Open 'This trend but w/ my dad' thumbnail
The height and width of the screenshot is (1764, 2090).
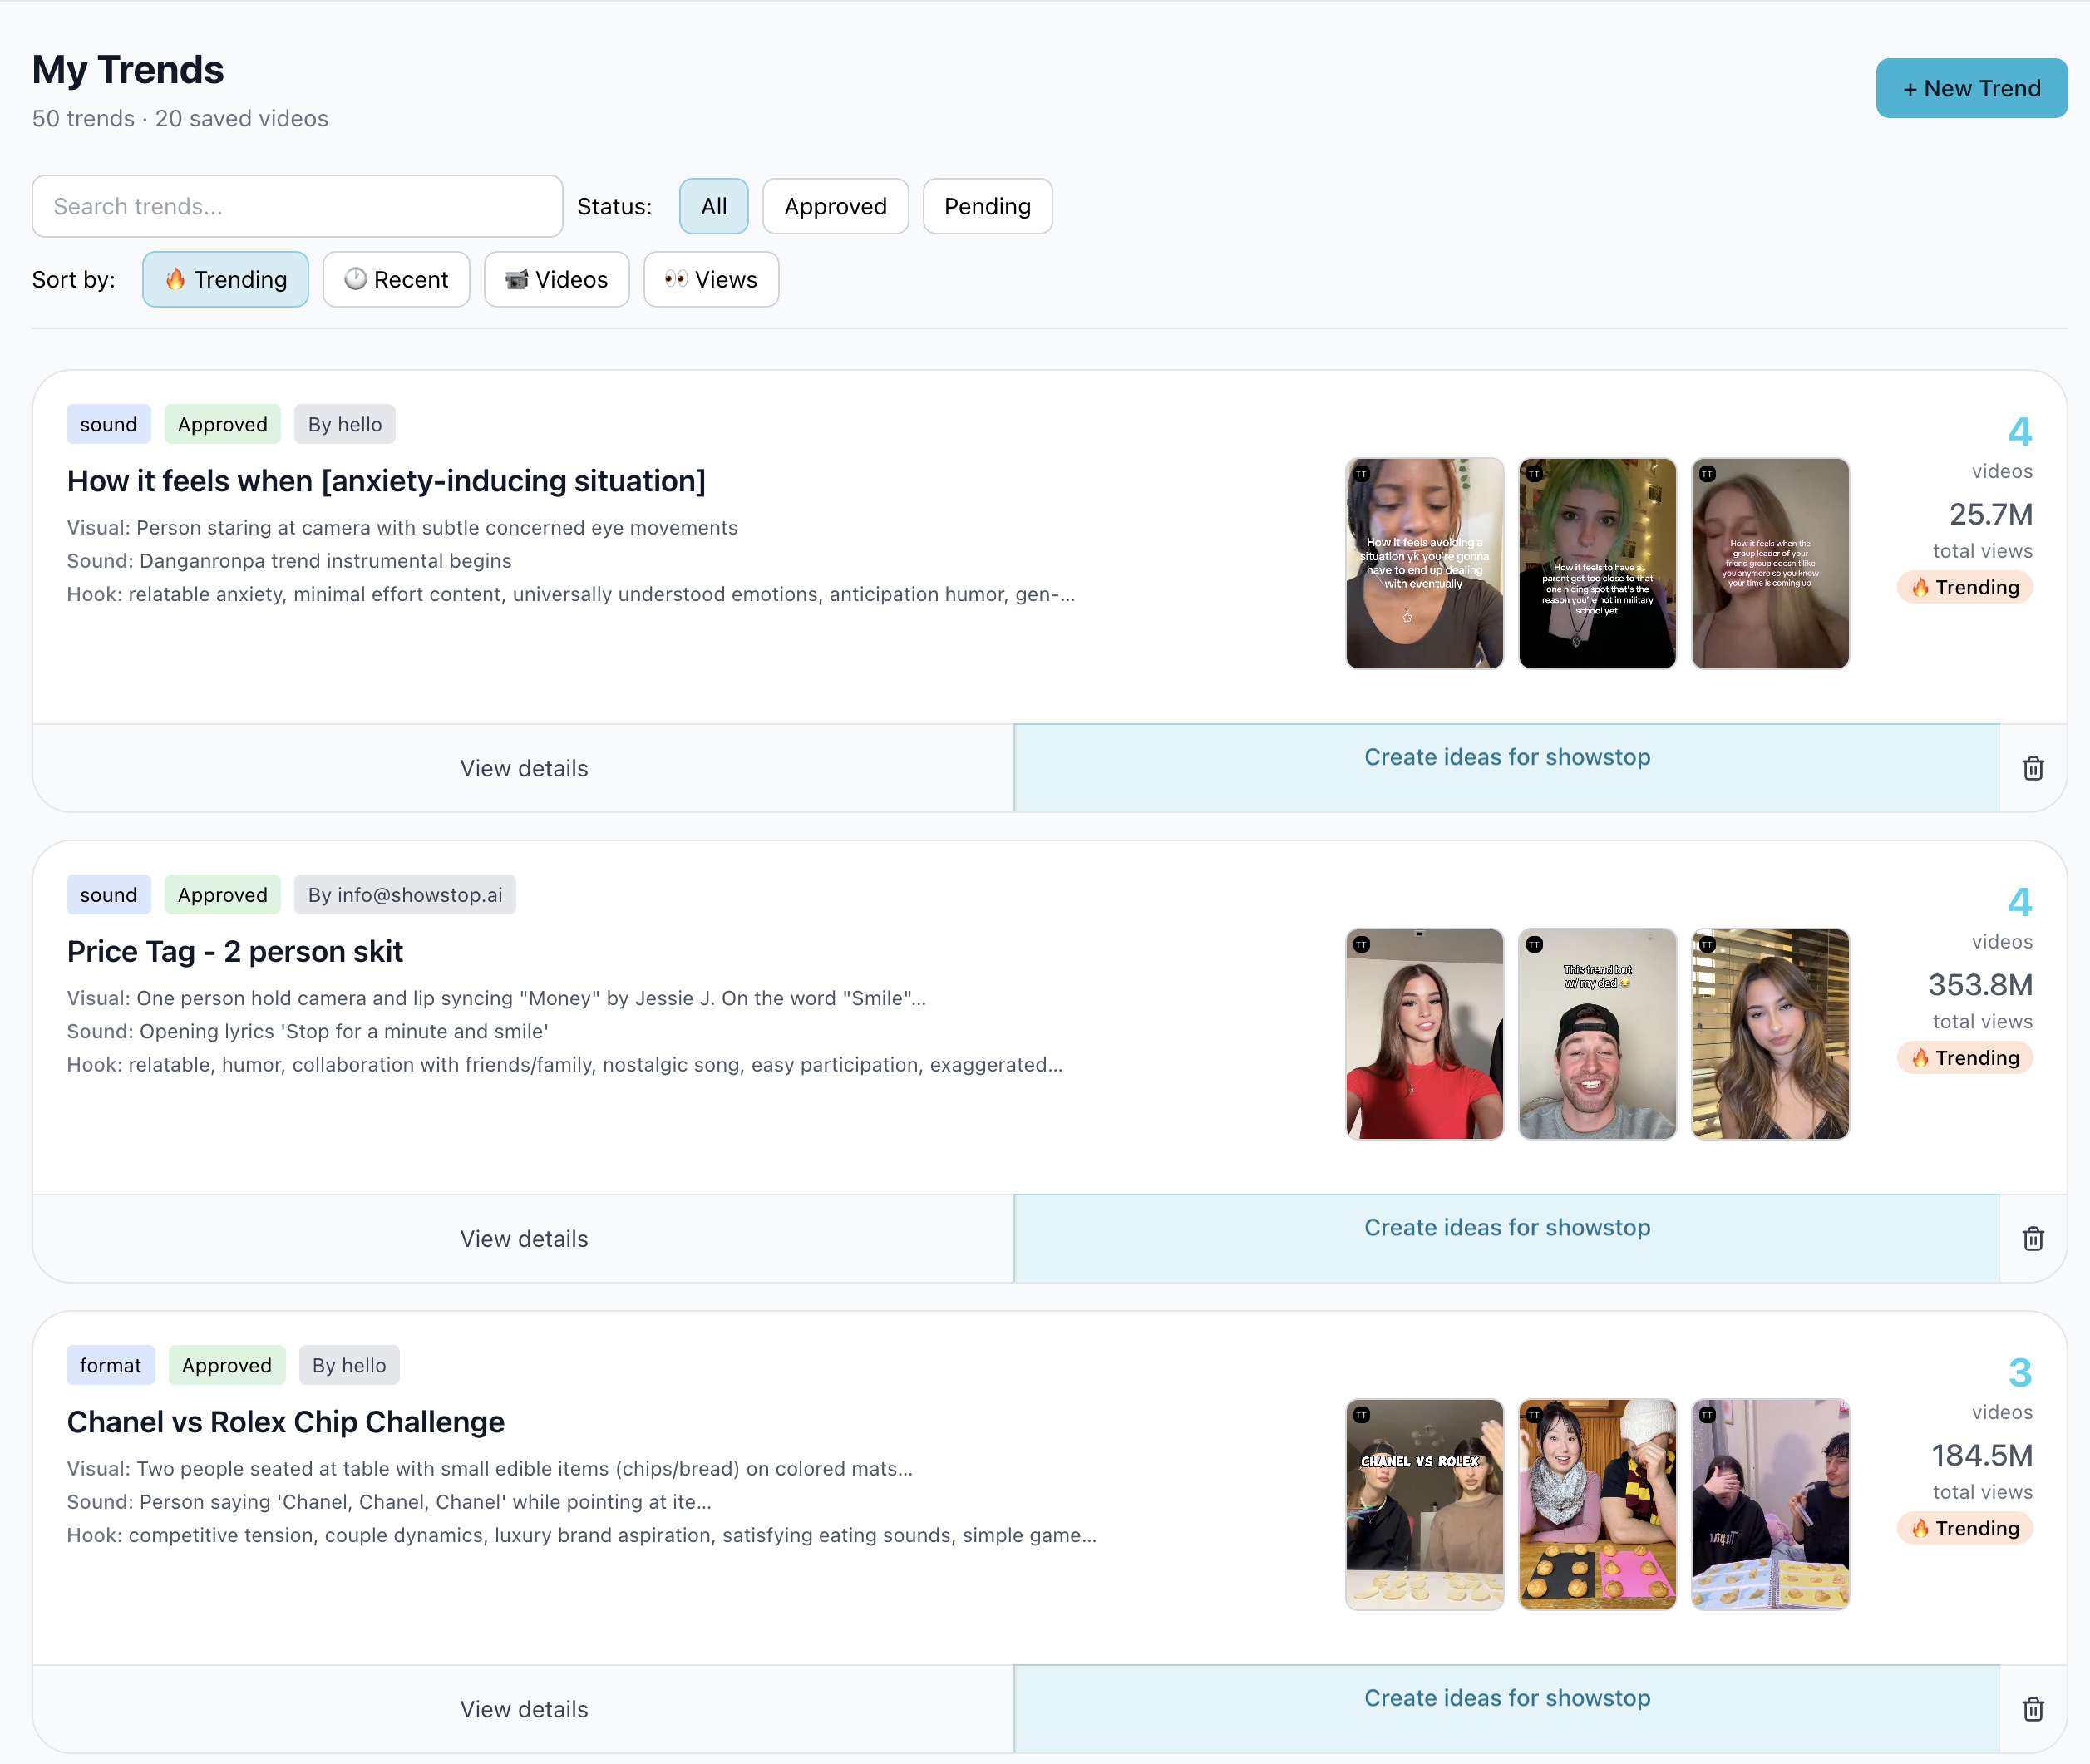click(x=1596, y=1033)
